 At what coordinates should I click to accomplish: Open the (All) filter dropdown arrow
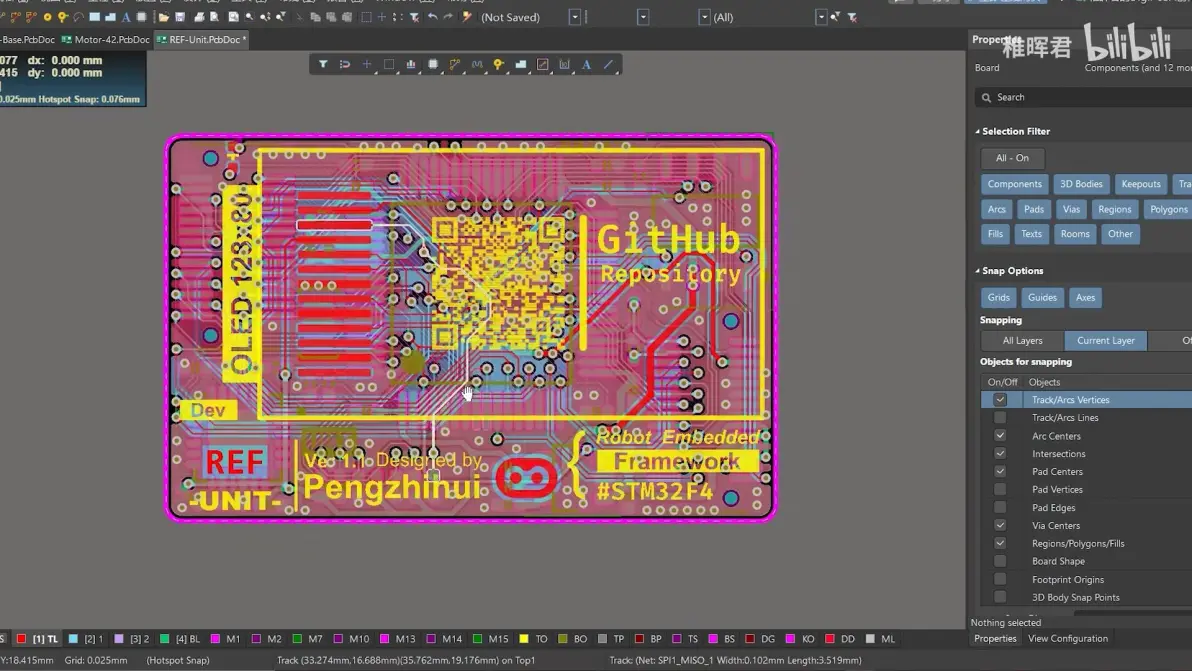(x=821, y=17)
